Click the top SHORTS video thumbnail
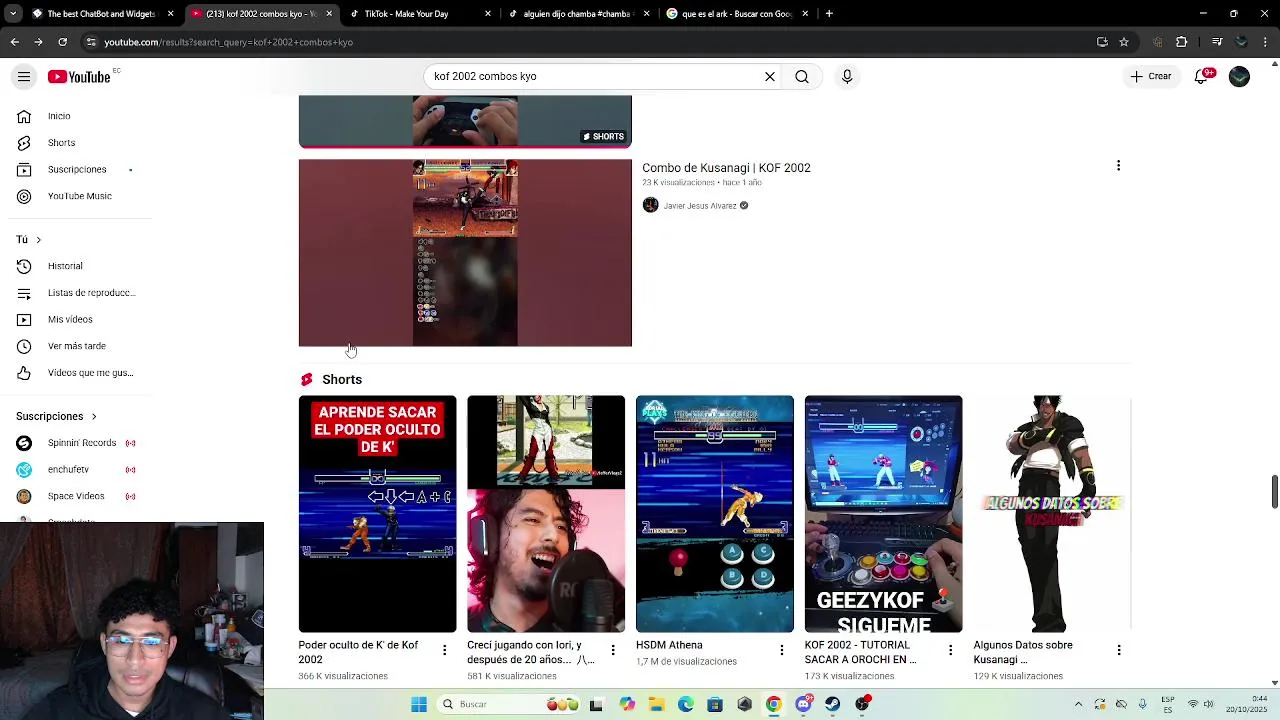The image size is (1280, 720). [465, 121]
